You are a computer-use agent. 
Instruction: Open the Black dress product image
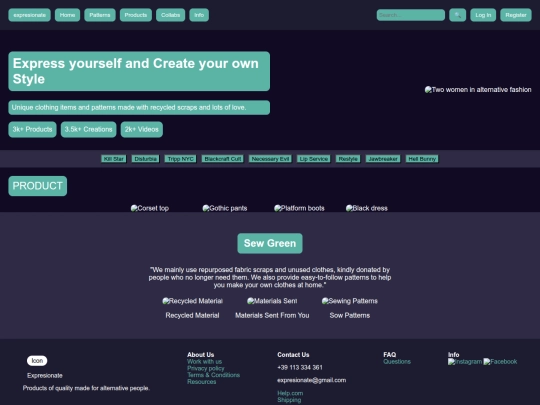click(x=367, y=208)
